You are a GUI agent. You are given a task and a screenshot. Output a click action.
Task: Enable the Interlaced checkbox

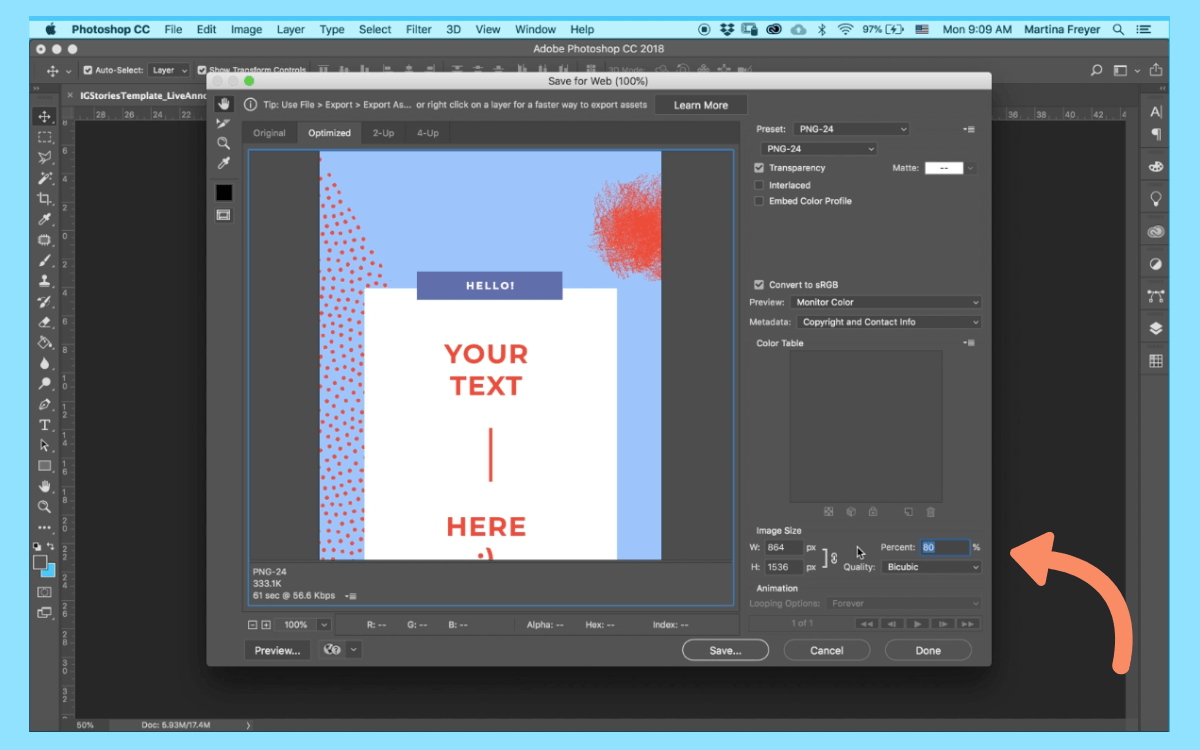(x=758, y=184)
